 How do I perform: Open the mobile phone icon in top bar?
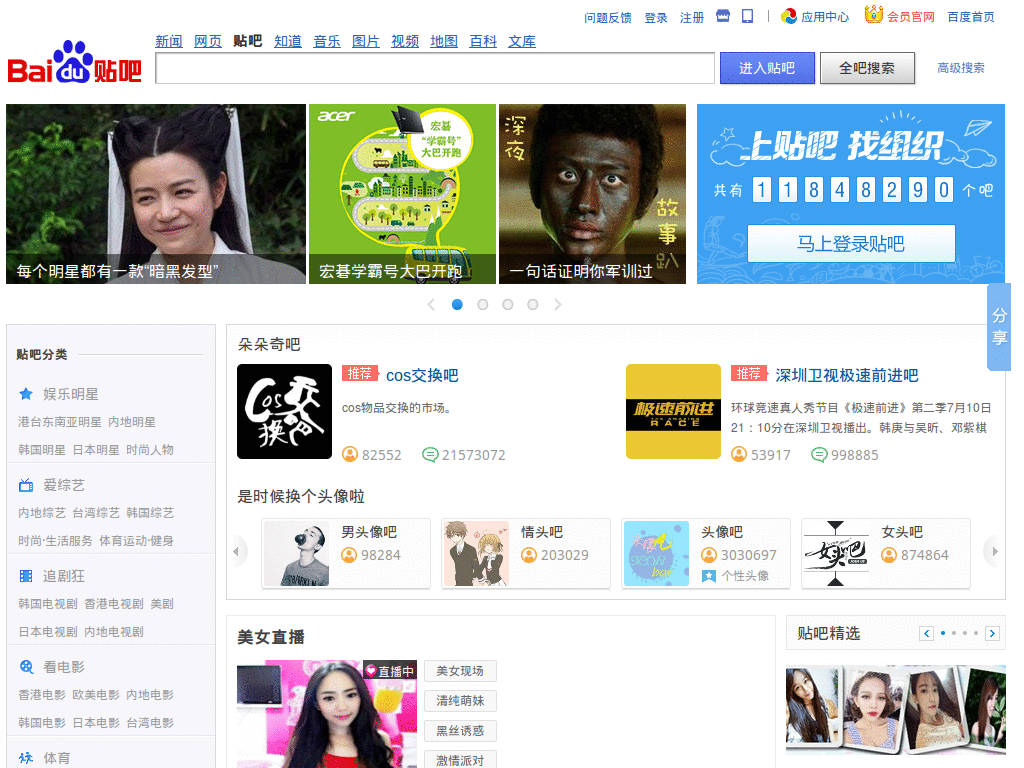click(747, 16)
